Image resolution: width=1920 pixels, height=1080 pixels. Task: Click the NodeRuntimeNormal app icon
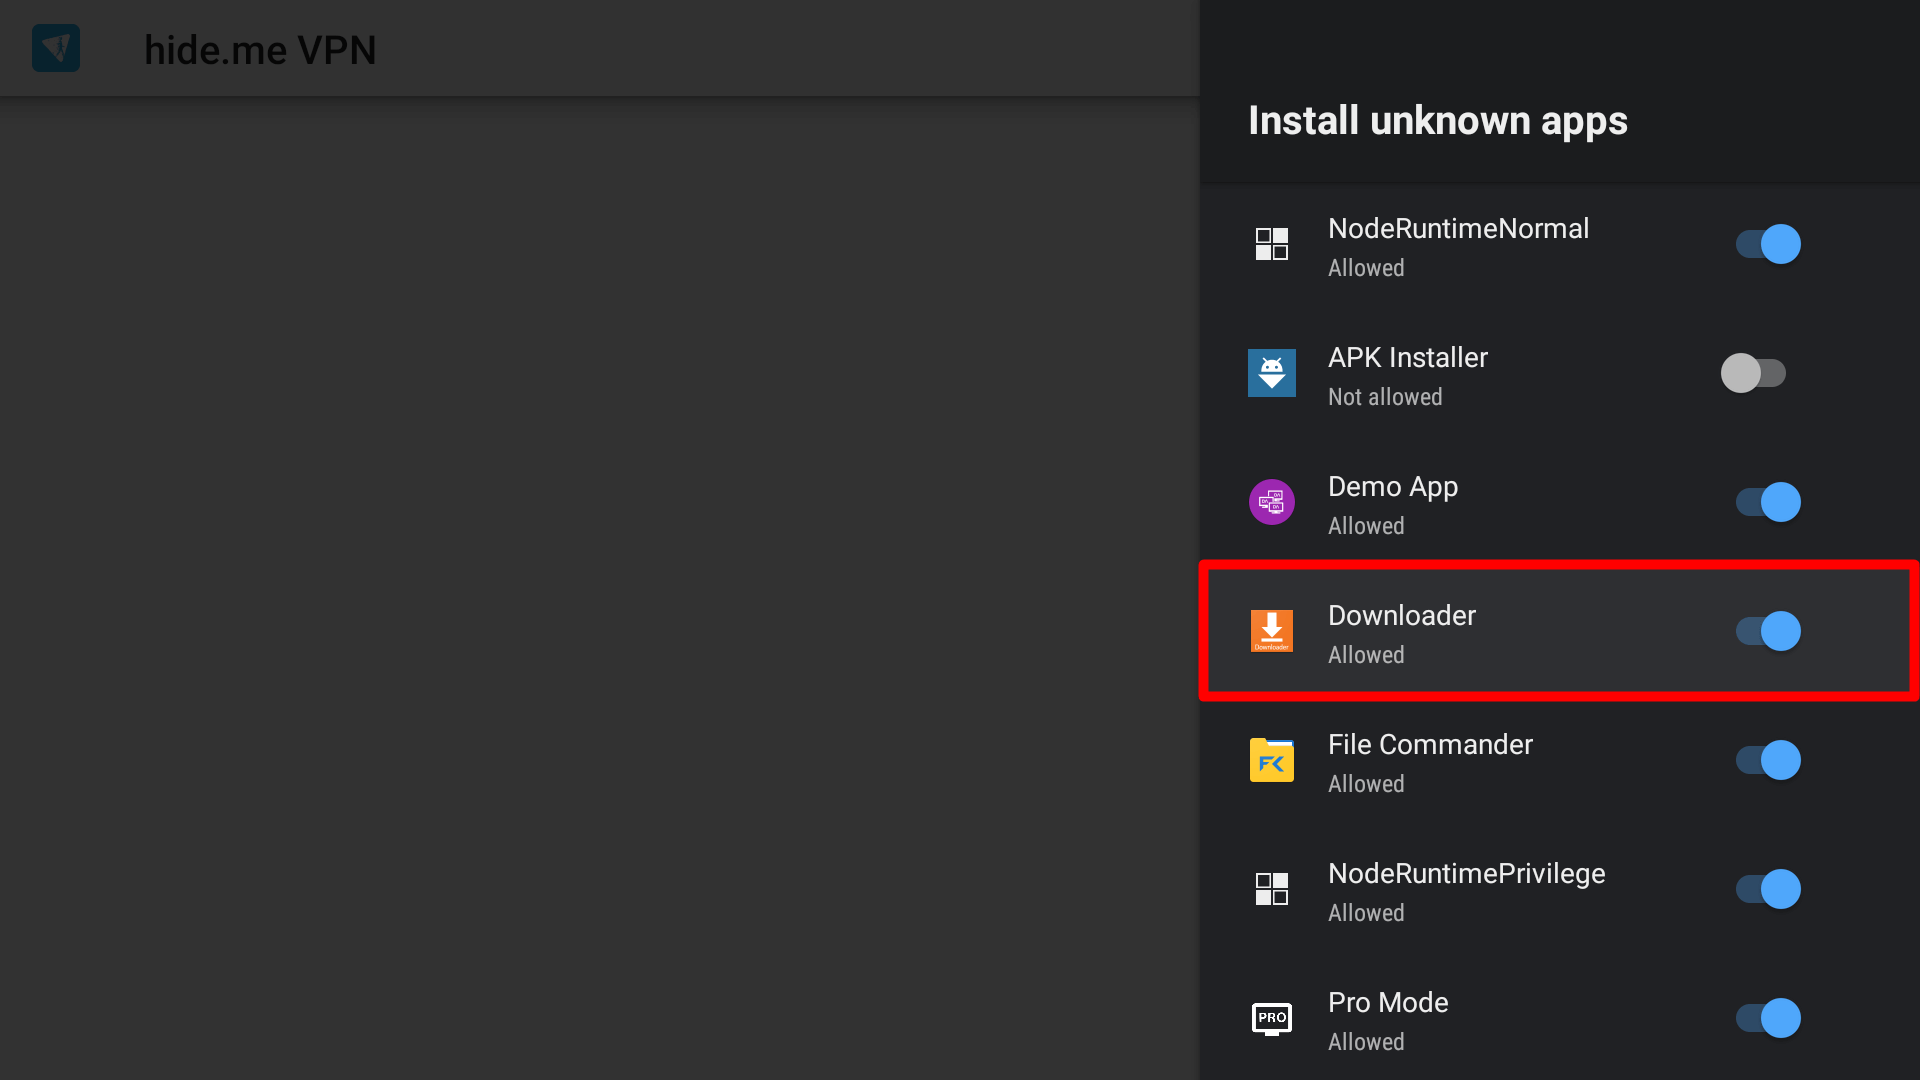click(x=1271, y=244)
